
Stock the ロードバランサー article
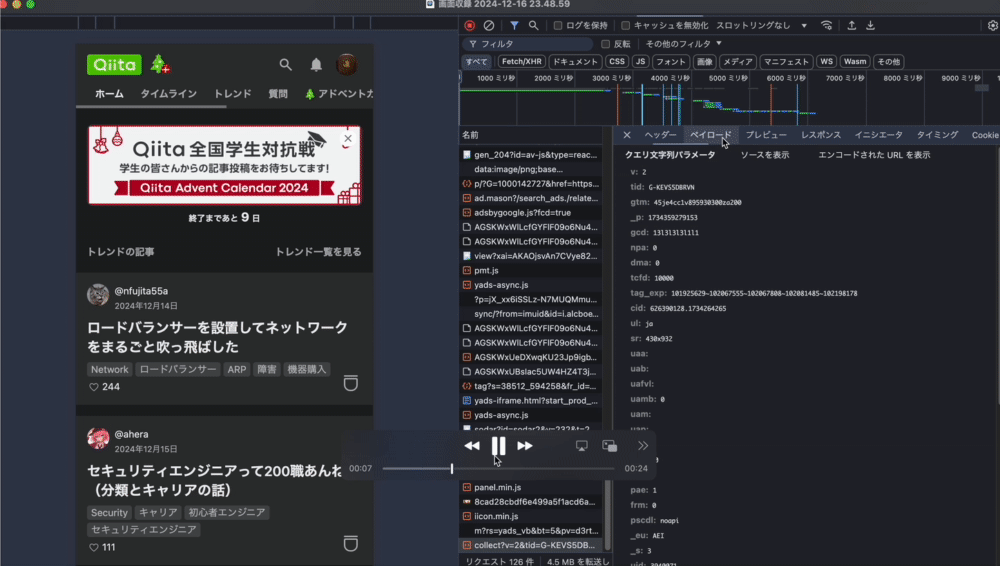(351, 383)
